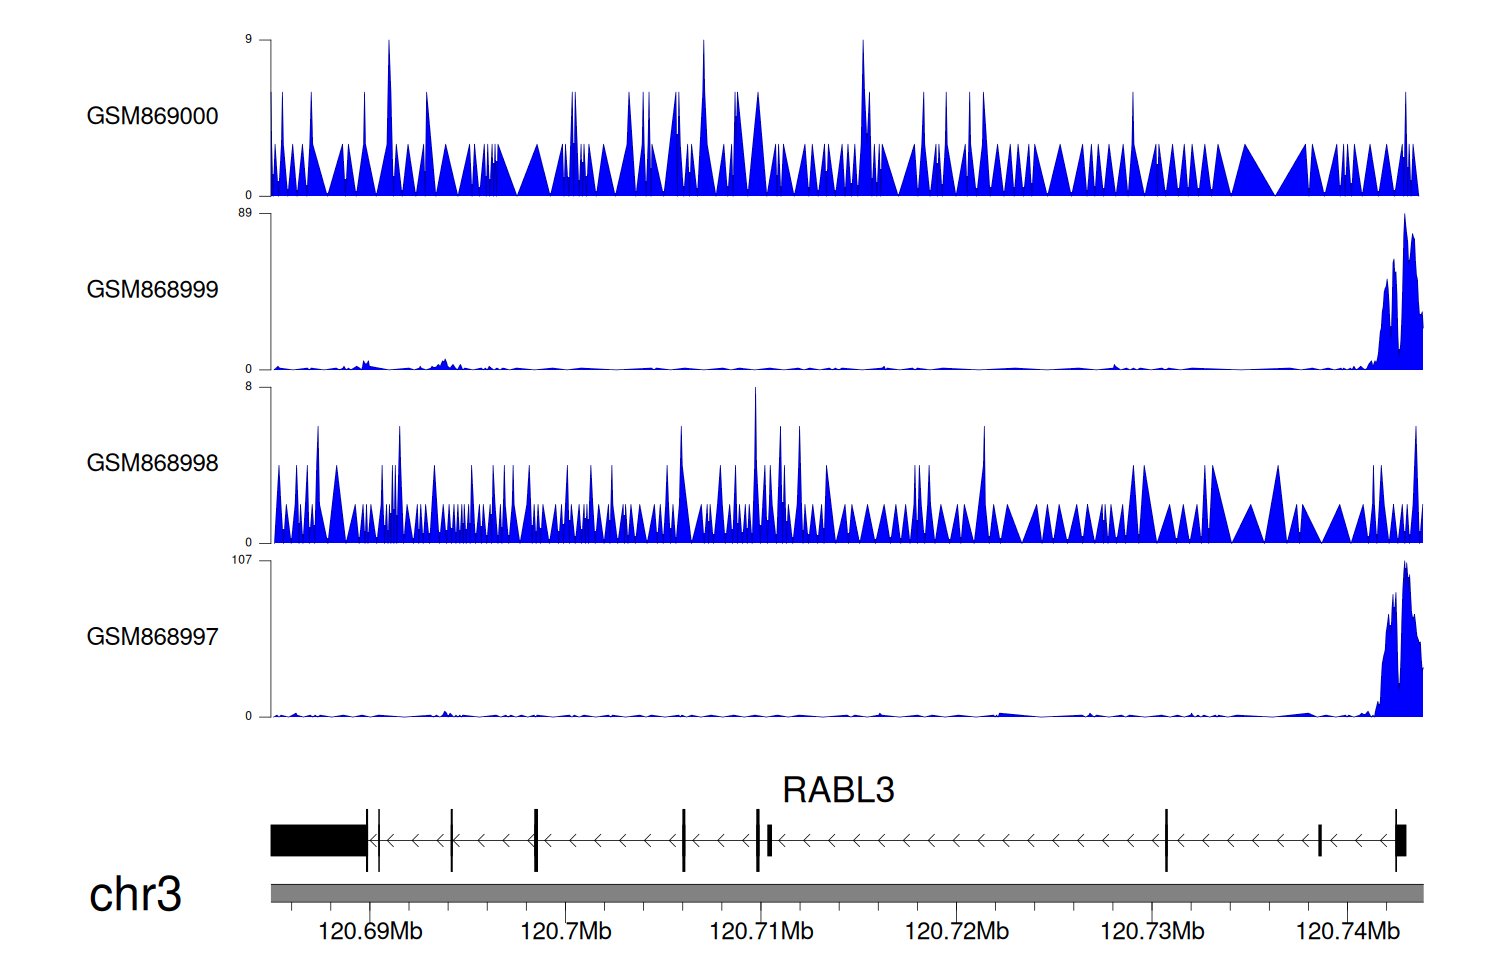
Task: Click the y-axis maximum 107 label
Action: pos(241,560)
